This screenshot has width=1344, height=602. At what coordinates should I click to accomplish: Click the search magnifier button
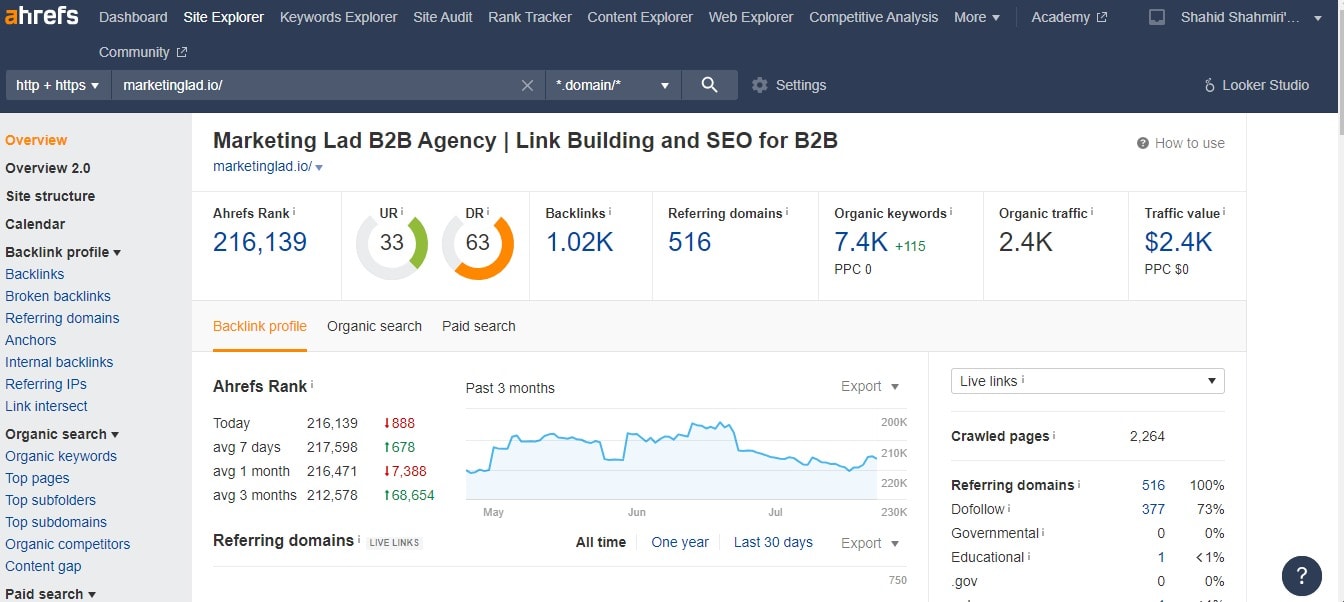click(709, 85)
